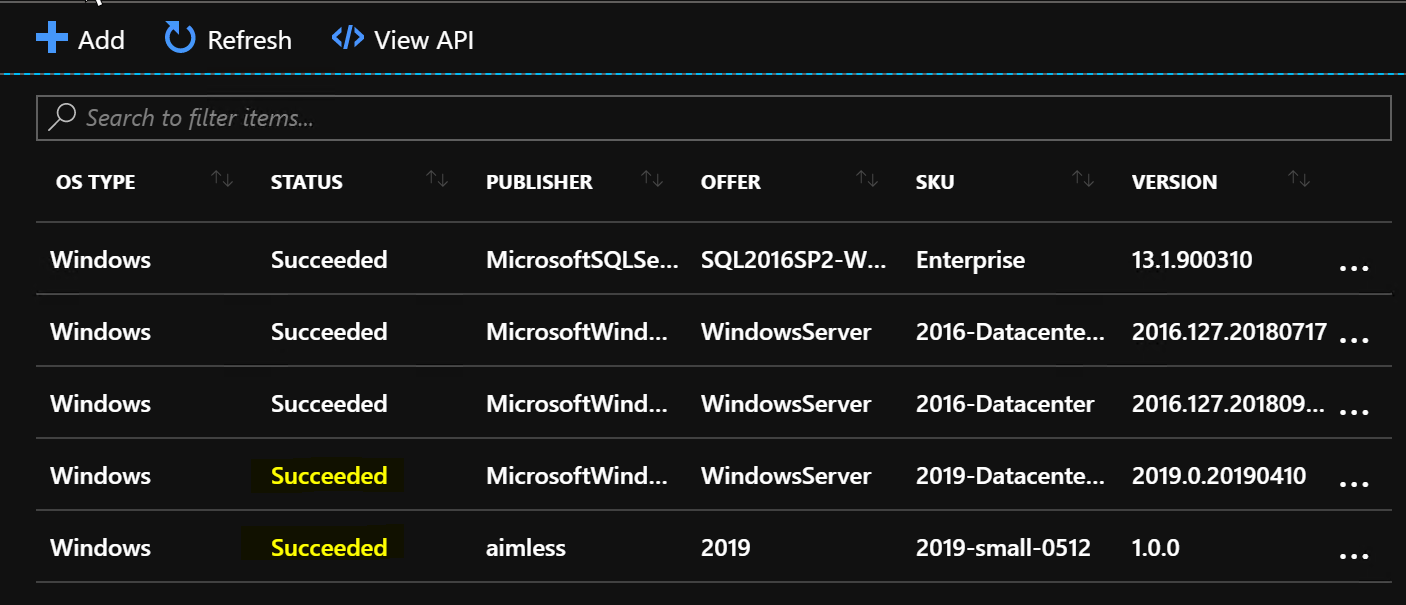The width and height of the screenshot is (1406, 605).
Task: Click the Add plus icon
Action: [50, 39]
